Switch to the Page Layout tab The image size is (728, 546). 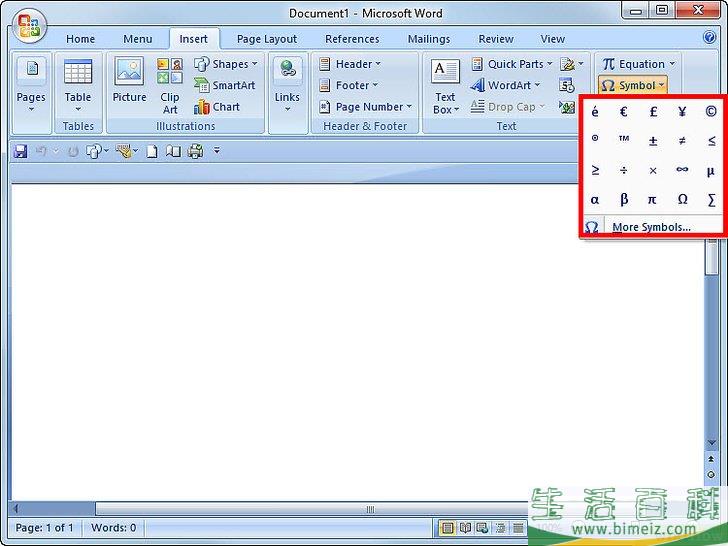click(x=266, y=39)
